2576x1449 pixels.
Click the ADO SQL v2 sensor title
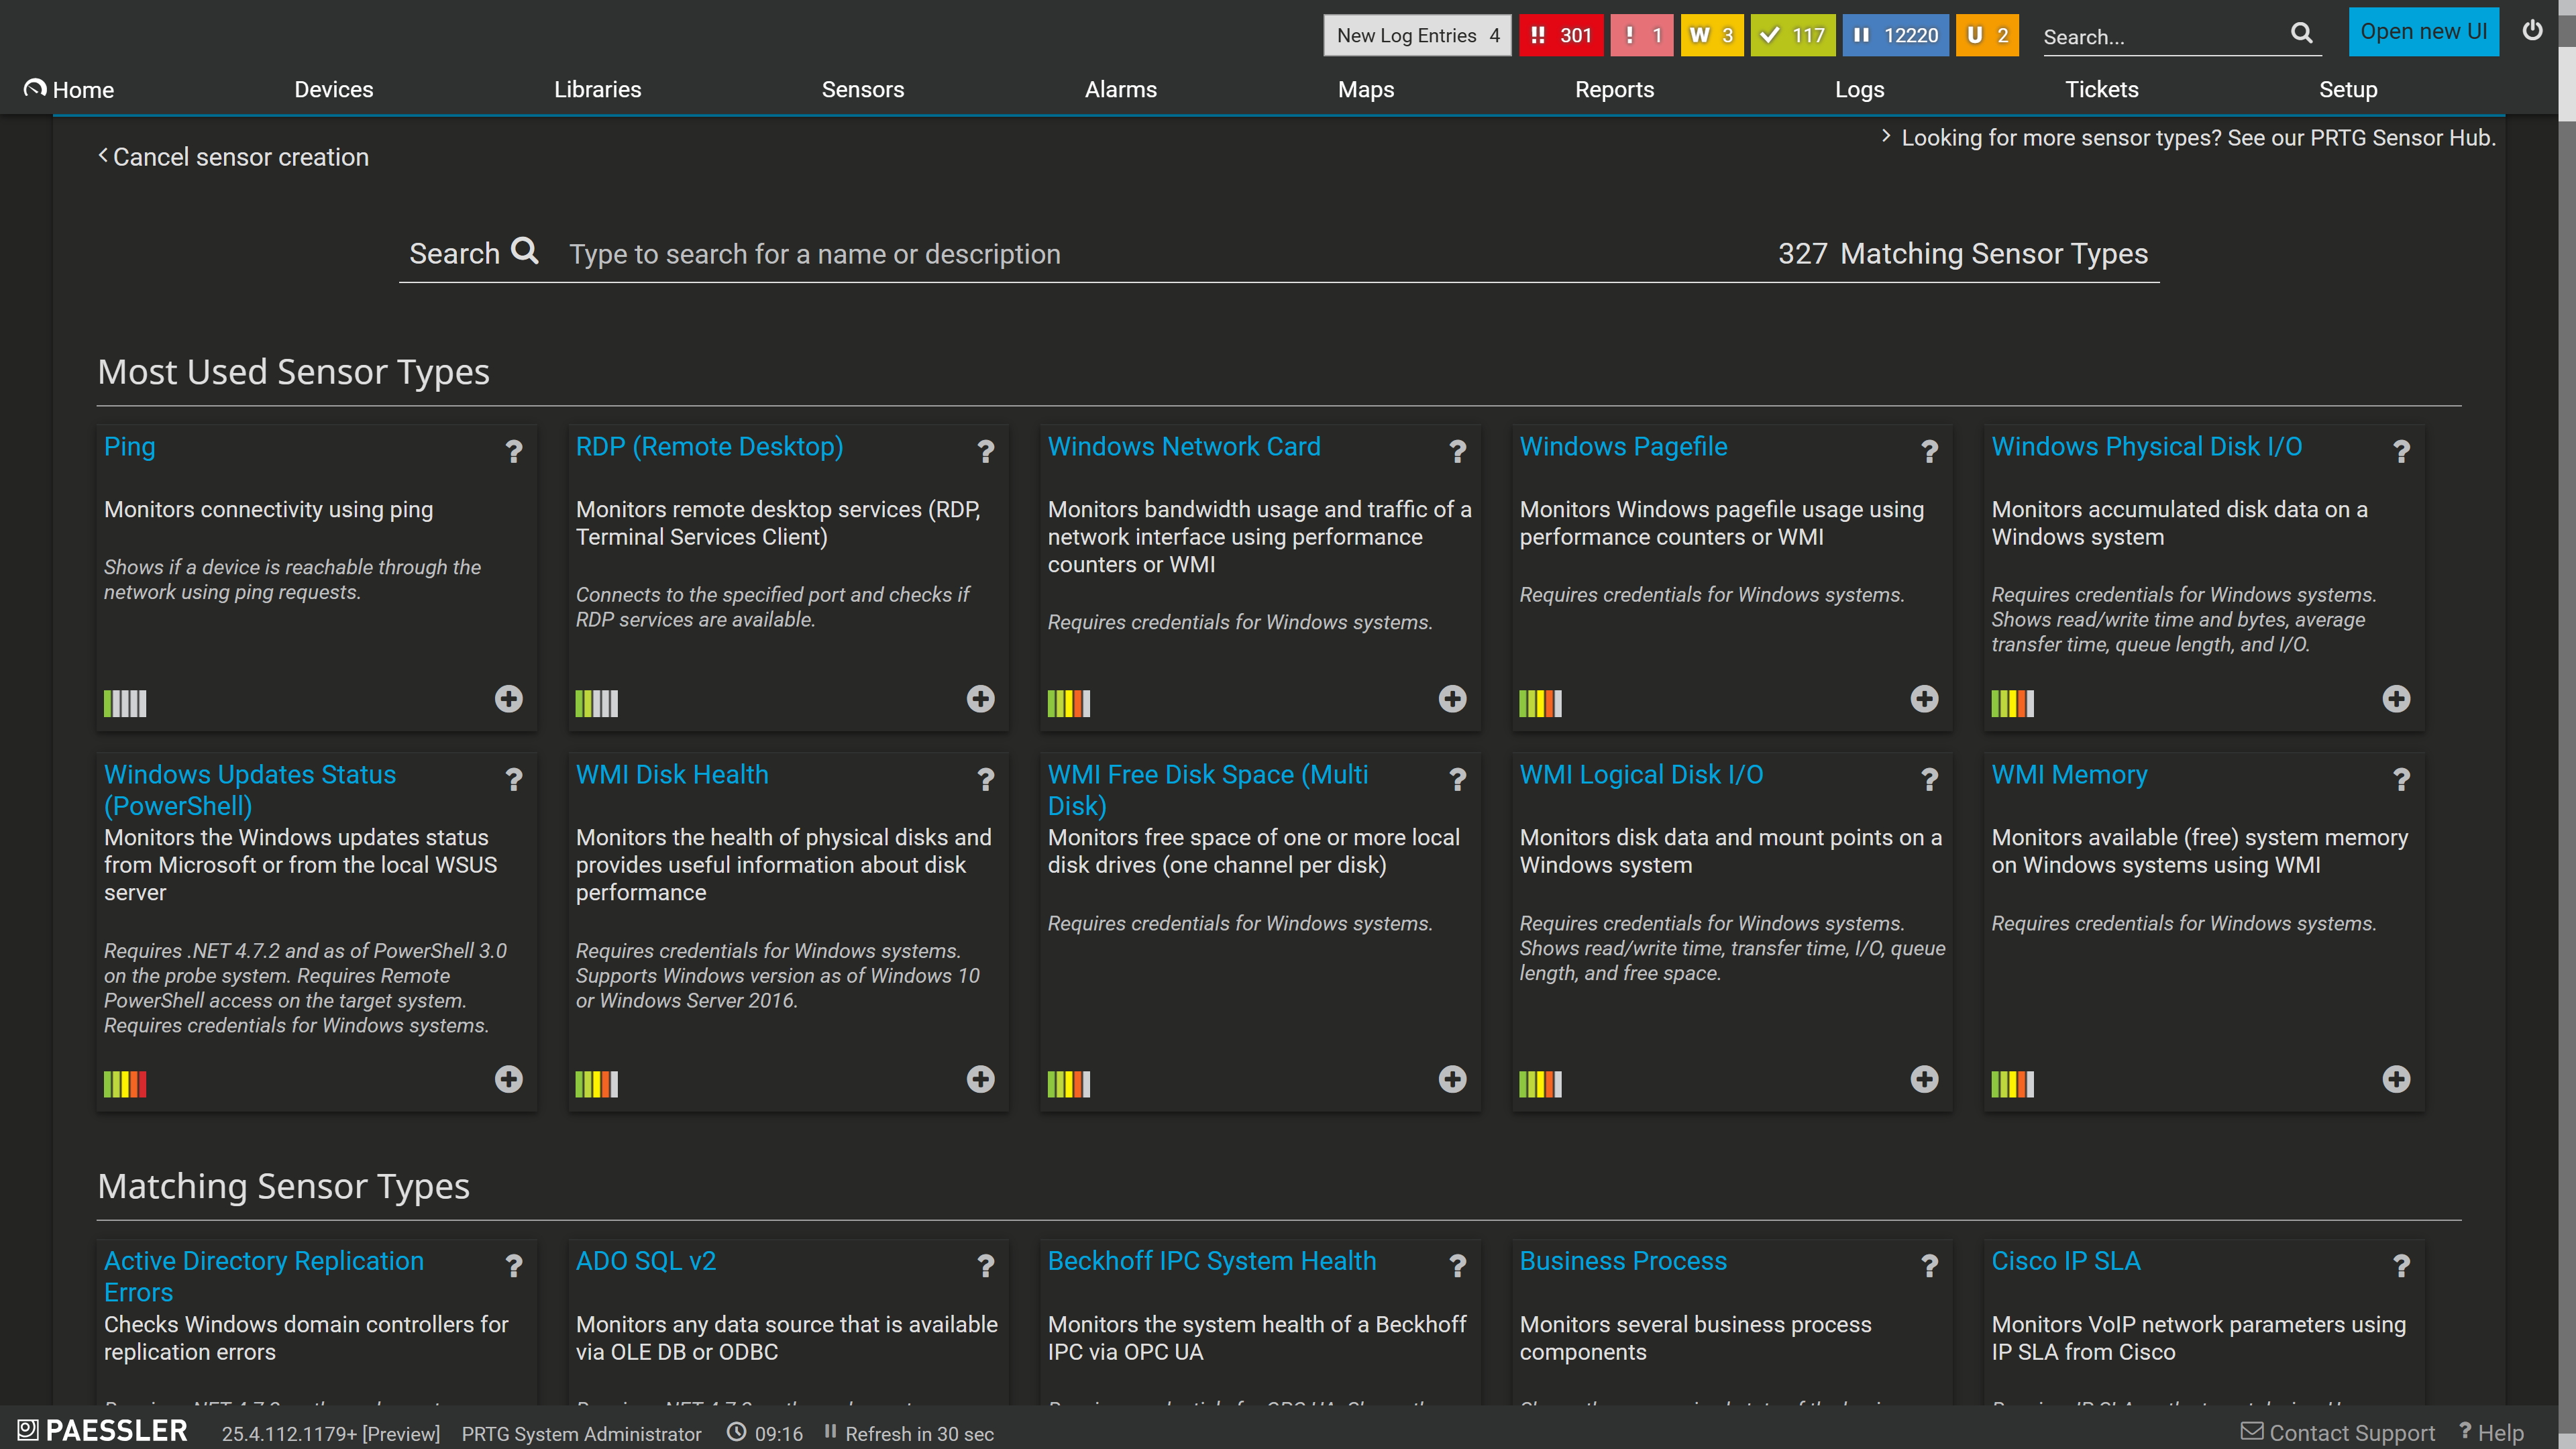pyautogui.click(x=646, y=1261)
